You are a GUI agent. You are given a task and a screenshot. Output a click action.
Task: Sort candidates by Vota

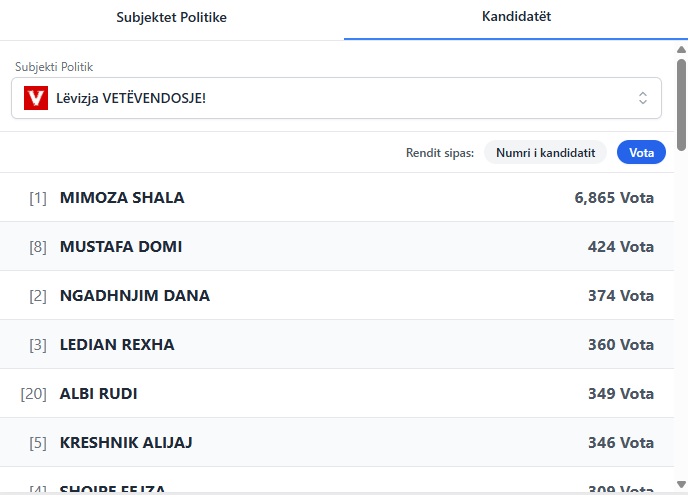pos(641,152)
